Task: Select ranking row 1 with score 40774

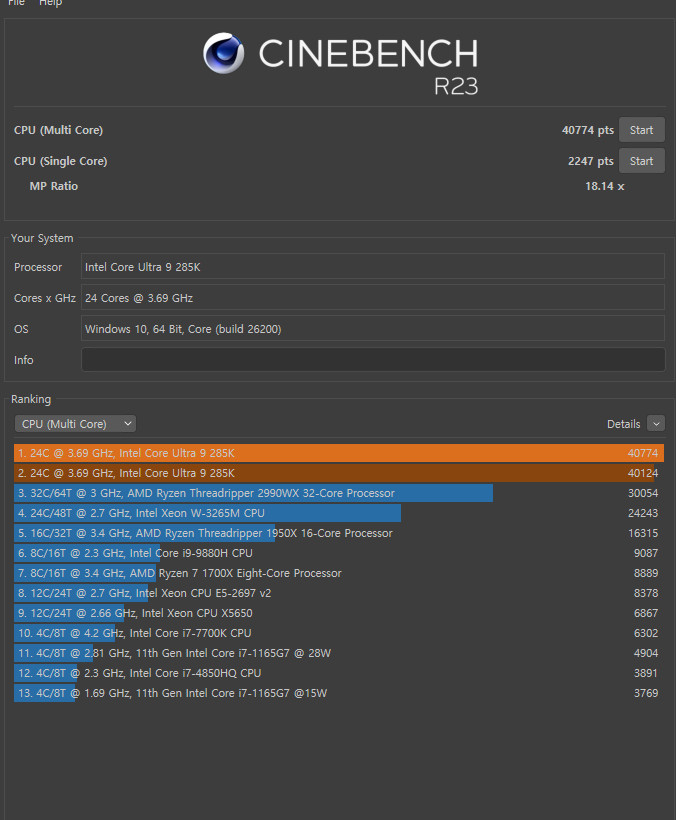Action: [x=339, y=453]
